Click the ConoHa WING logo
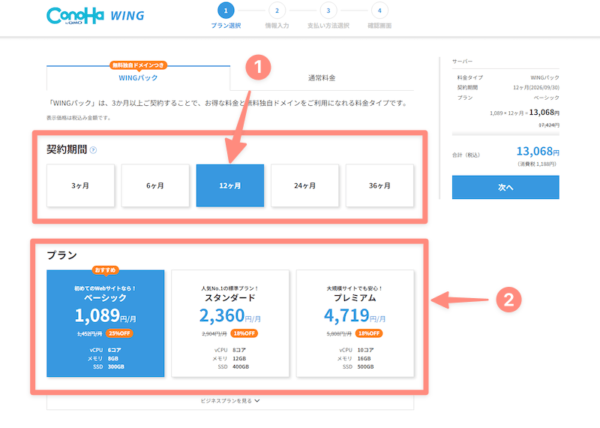 88,17
